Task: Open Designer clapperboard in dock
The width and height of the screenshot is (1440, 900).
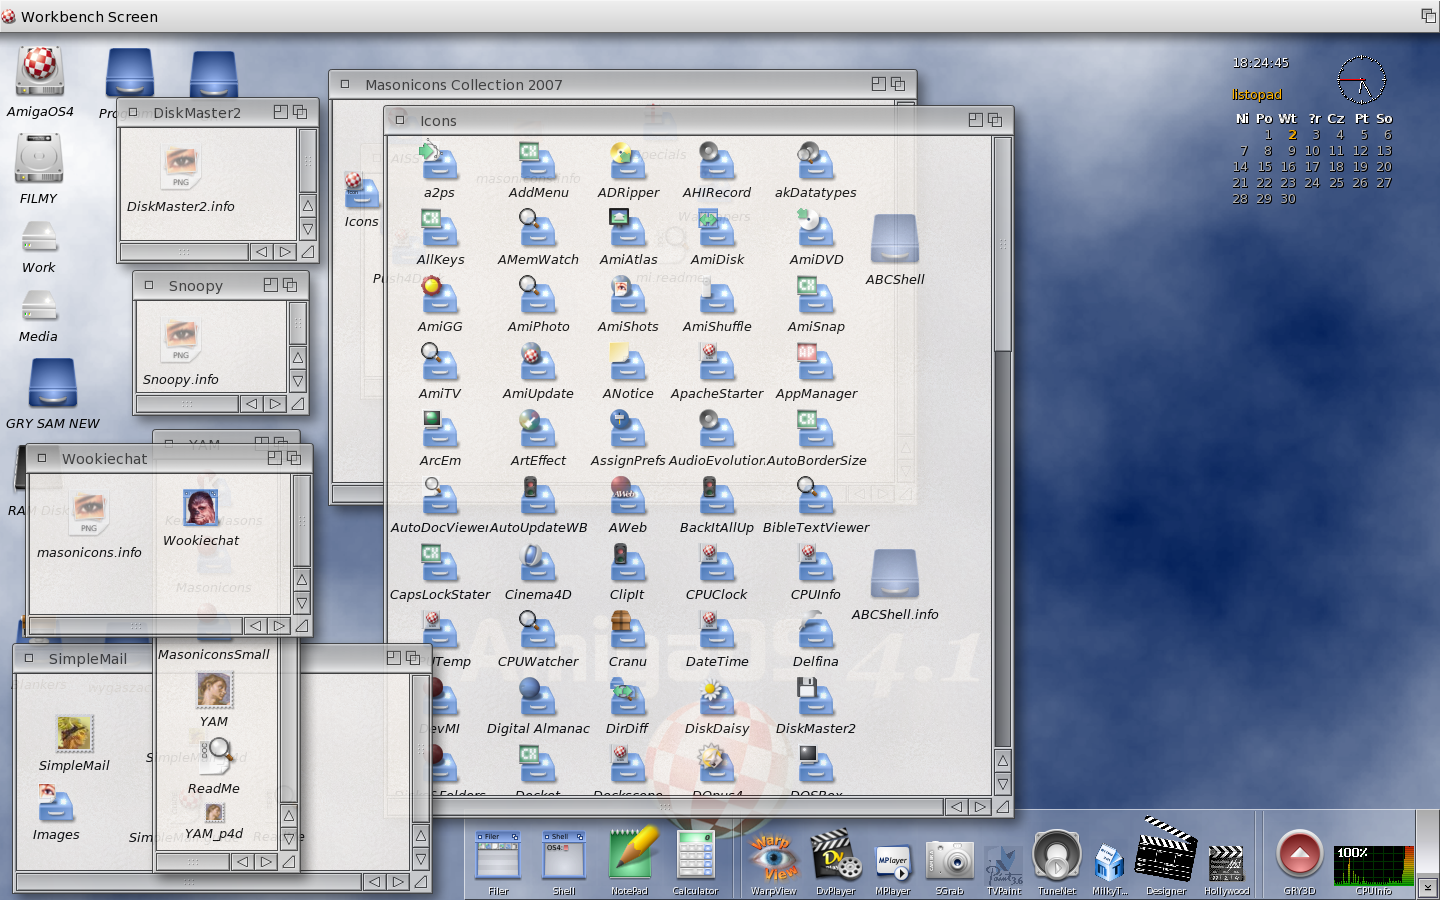Action: (1166, 850)
